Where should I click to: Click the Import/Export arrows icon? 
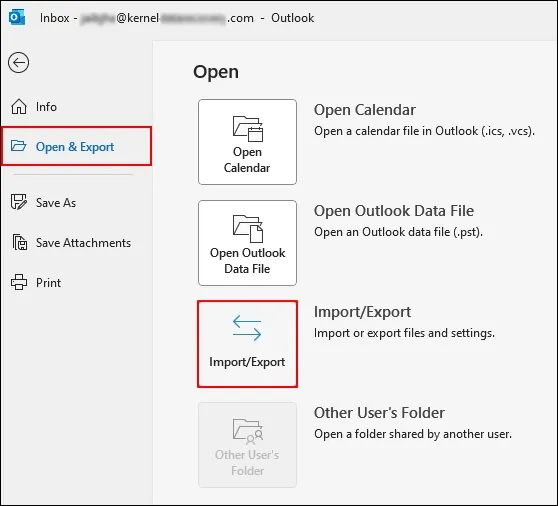pos(247,328)
